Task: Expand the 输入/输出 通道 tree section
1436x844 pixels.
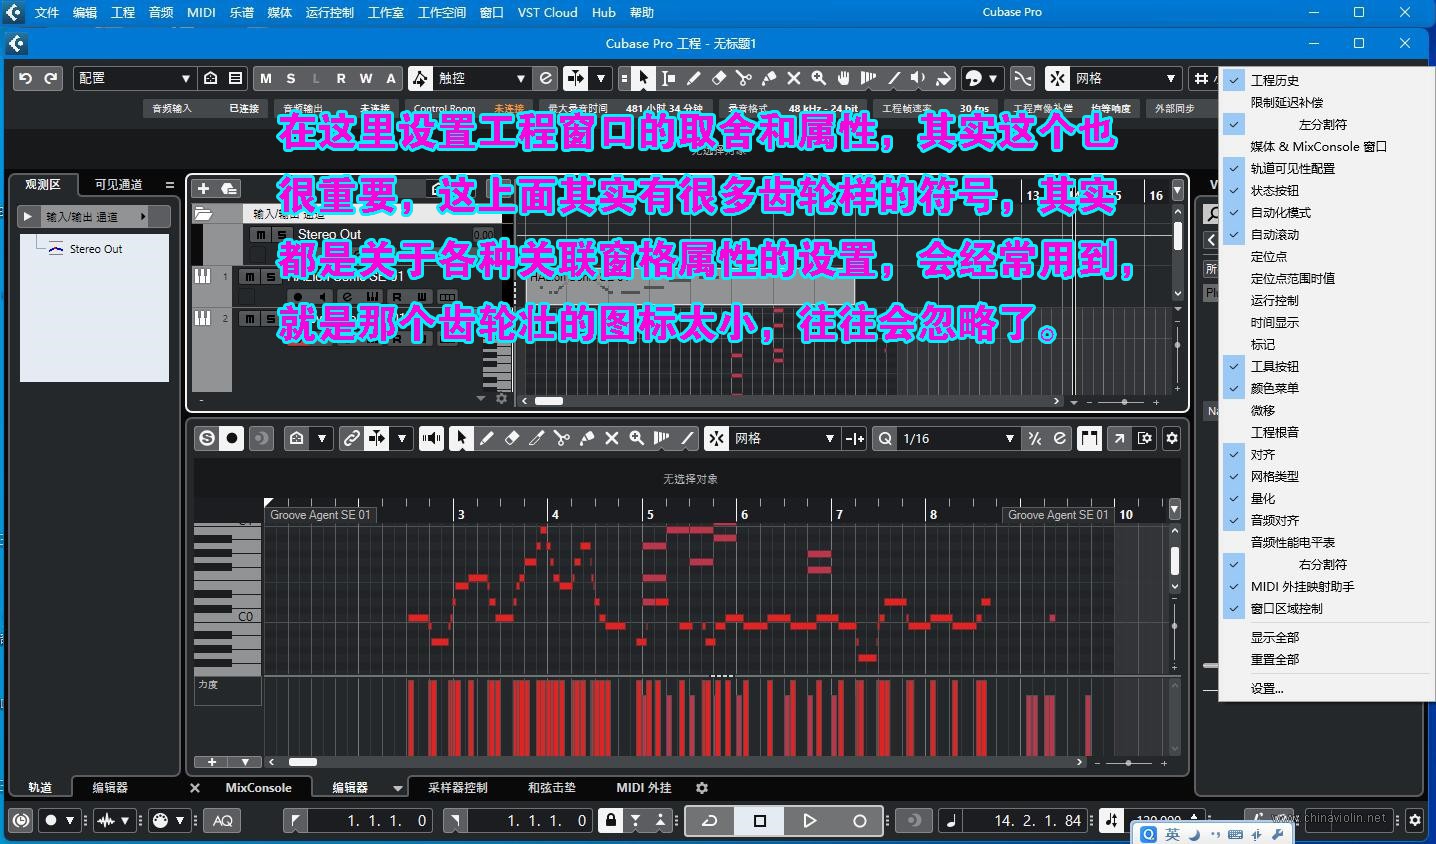Action: pos(27,216)
